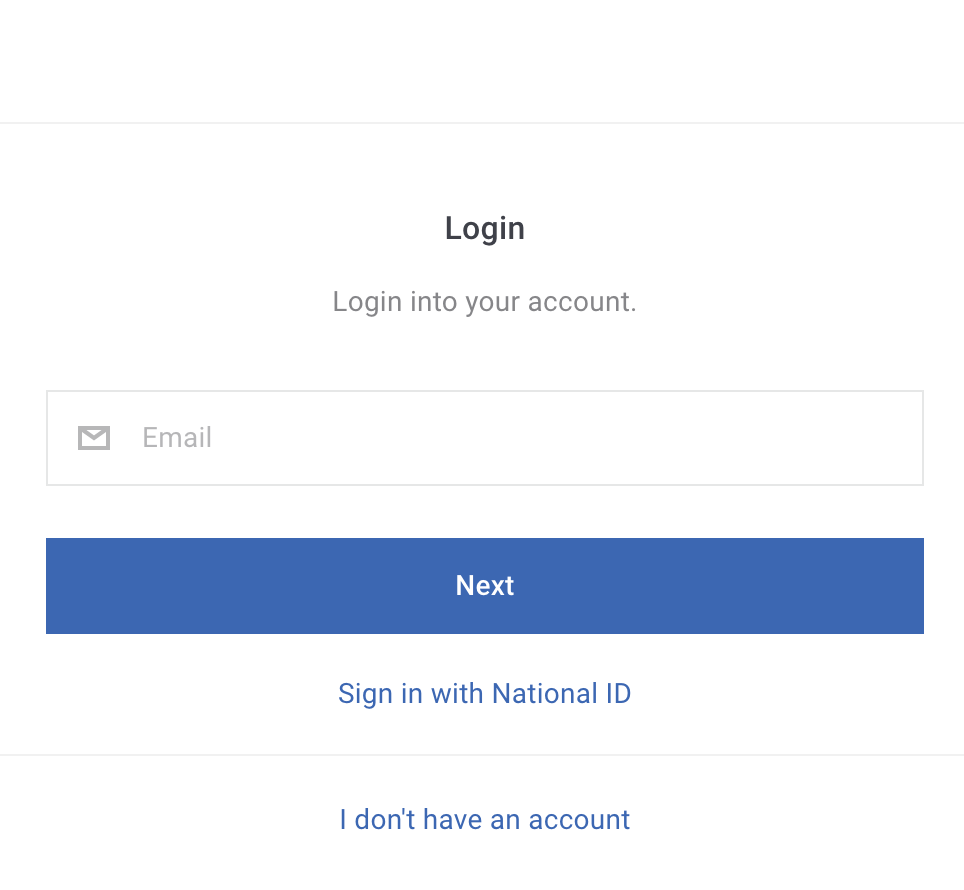
Task: Click the envelope icon in Email field
Action: click(94, 438)
